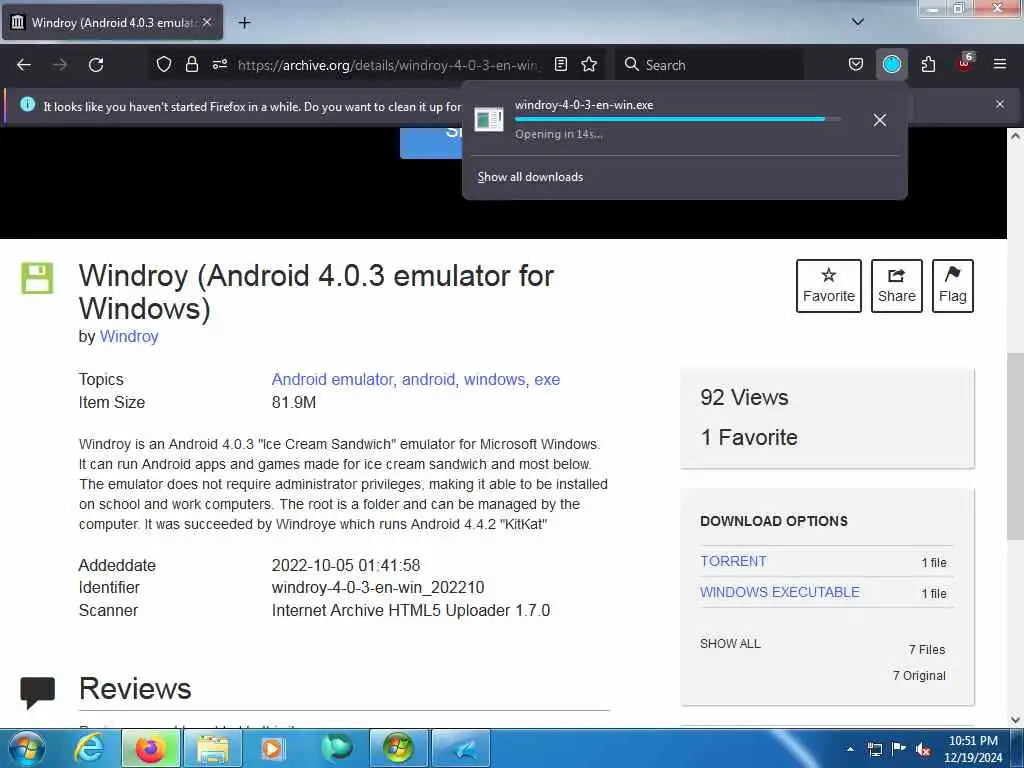
Task: Click the green software floppy icon
Action: [37, 278]
